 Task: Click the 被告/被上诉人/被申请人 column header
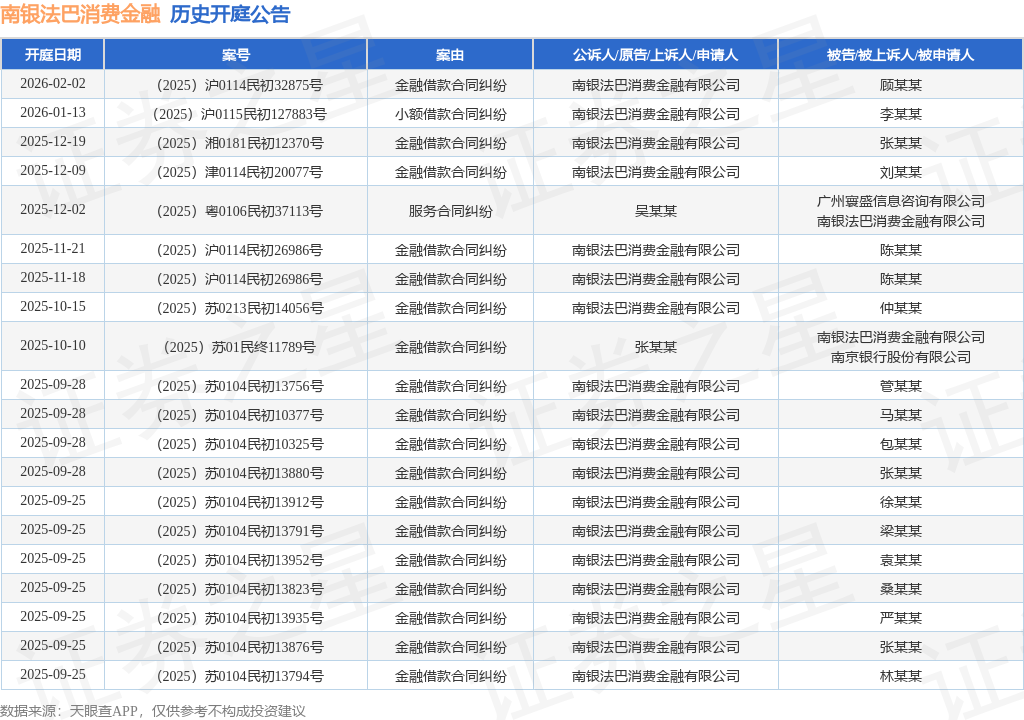(901, 55)
